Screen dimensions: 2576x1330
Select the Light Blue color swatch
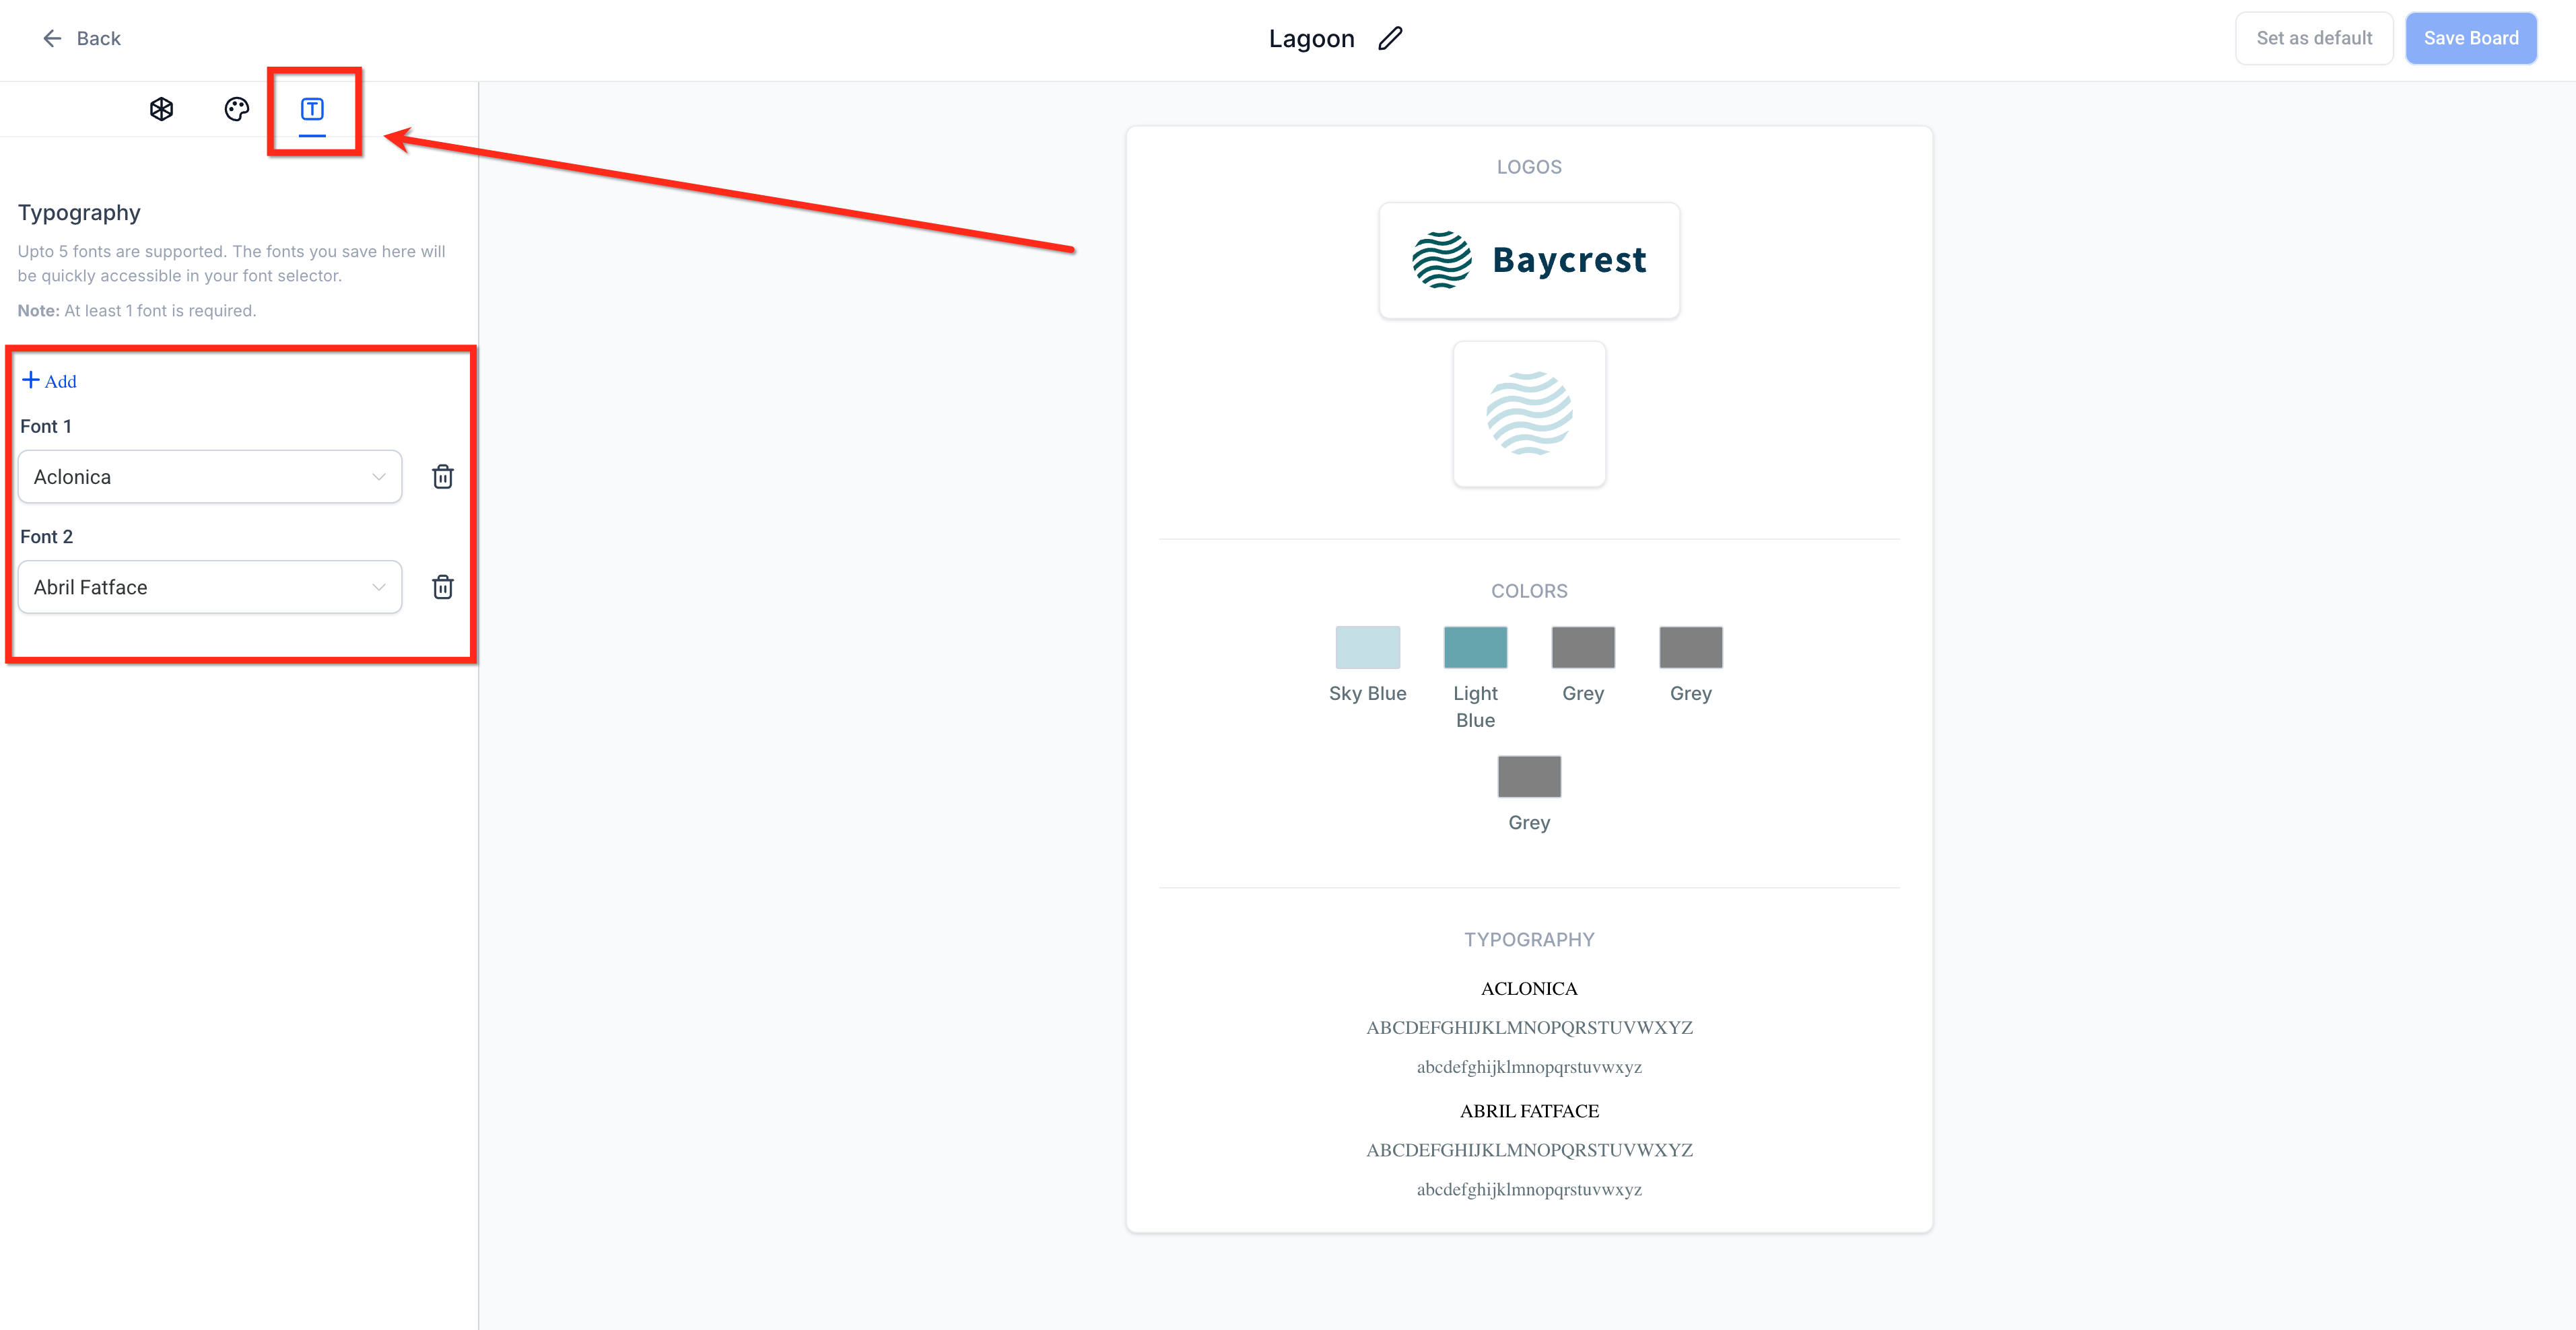click(1475, 647)
